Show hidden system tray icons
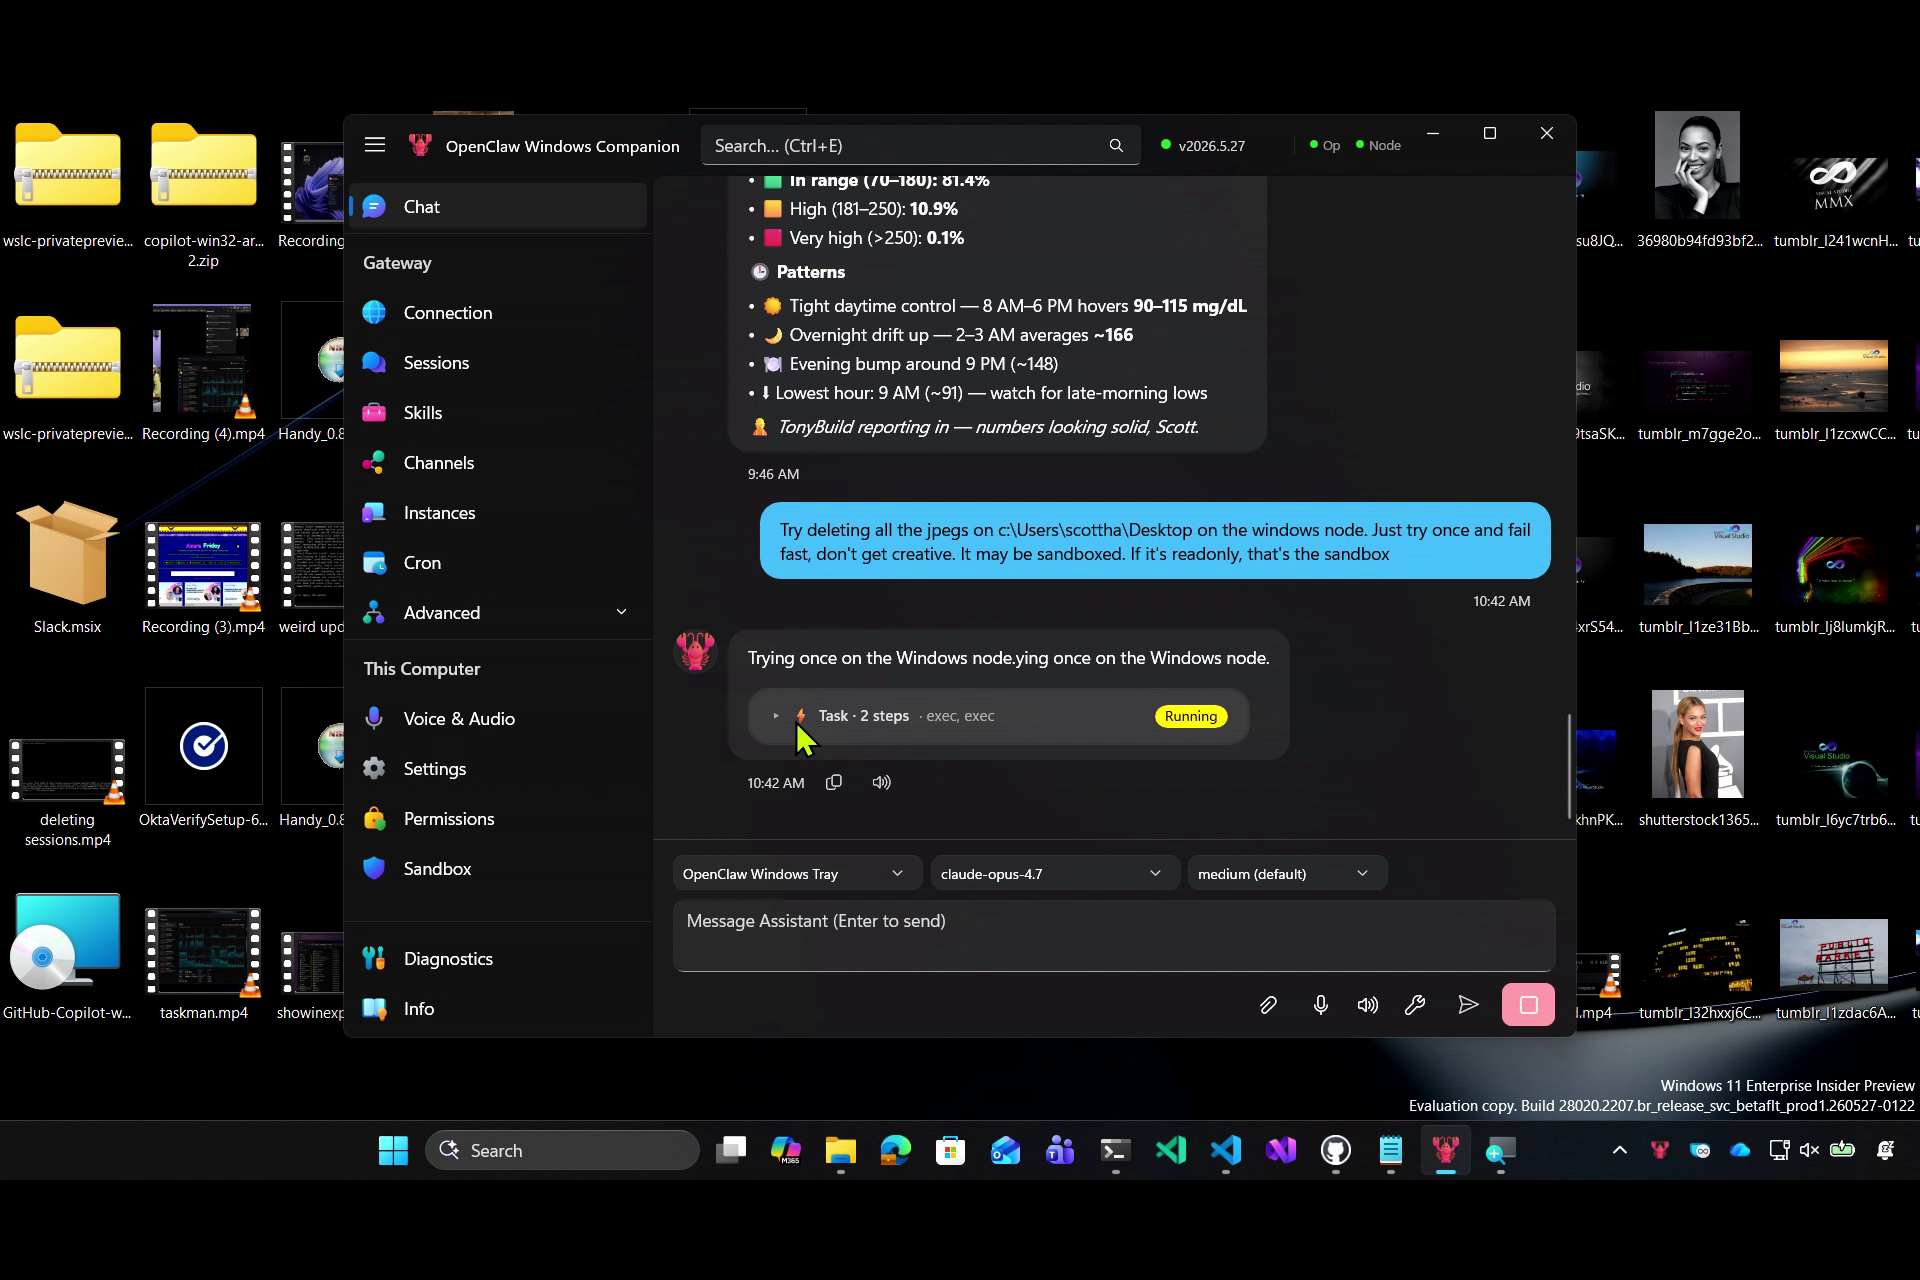Screen dimensions: 1920x1280 click(x=1620, y=1150)
